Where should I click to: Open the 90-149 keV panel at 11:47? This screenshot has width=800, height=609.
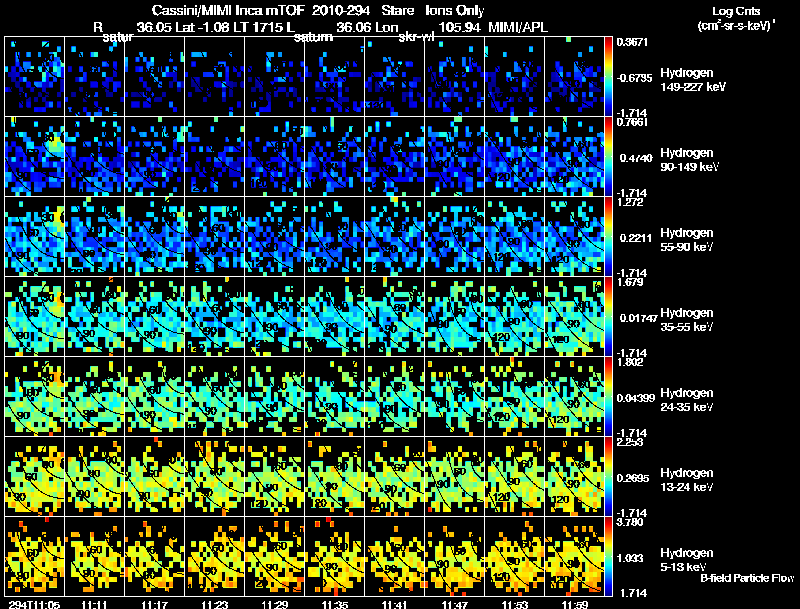(x=455, y=156)
